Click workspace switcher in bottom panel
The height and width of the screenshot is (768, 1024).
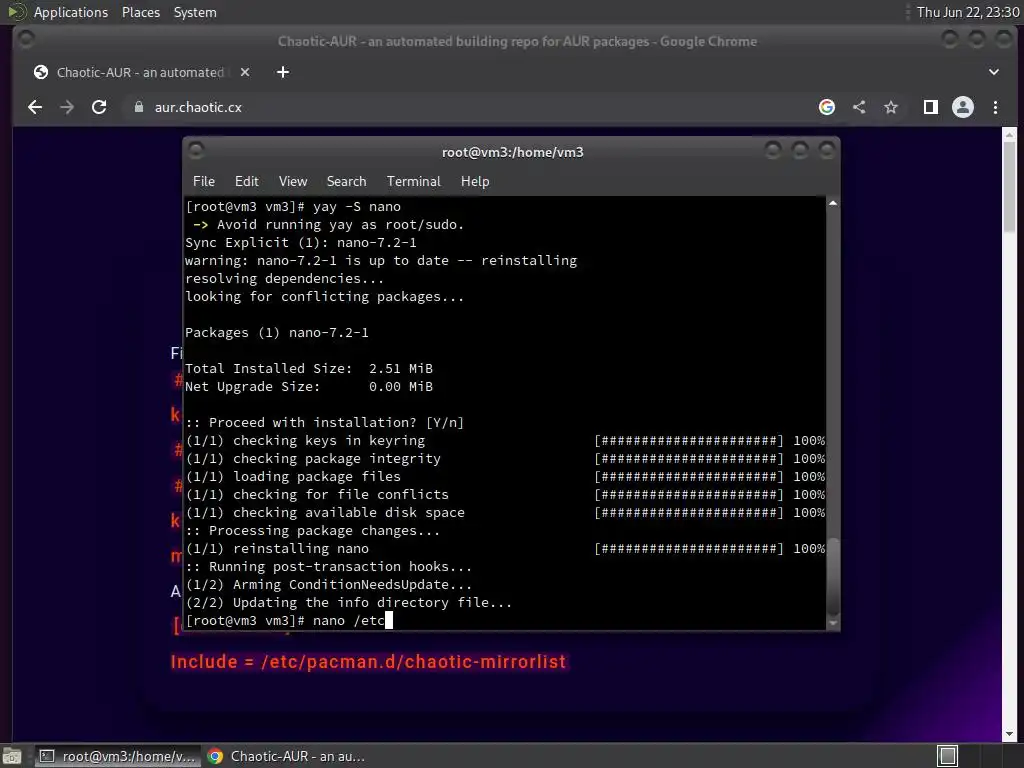pos(948,756)
